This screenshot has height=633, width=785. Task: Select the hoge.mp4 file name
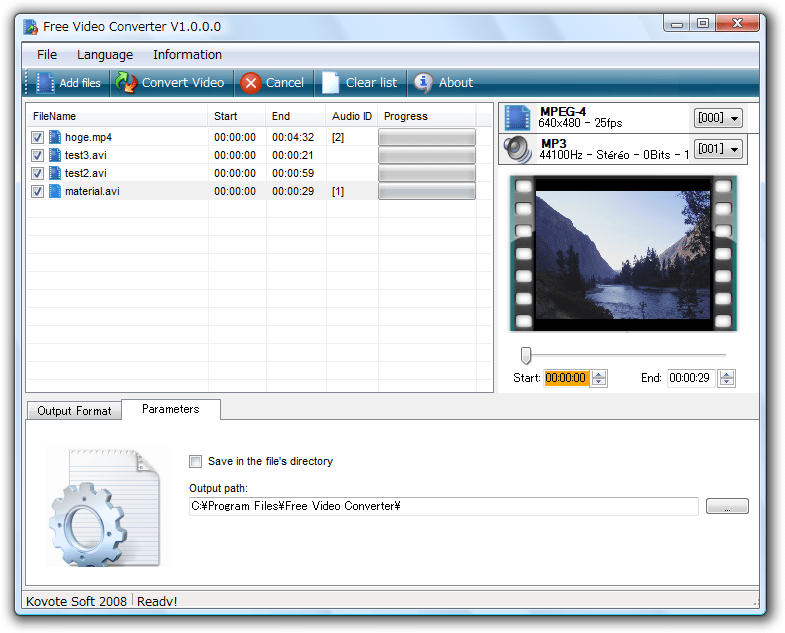click(x=89, y=137)
